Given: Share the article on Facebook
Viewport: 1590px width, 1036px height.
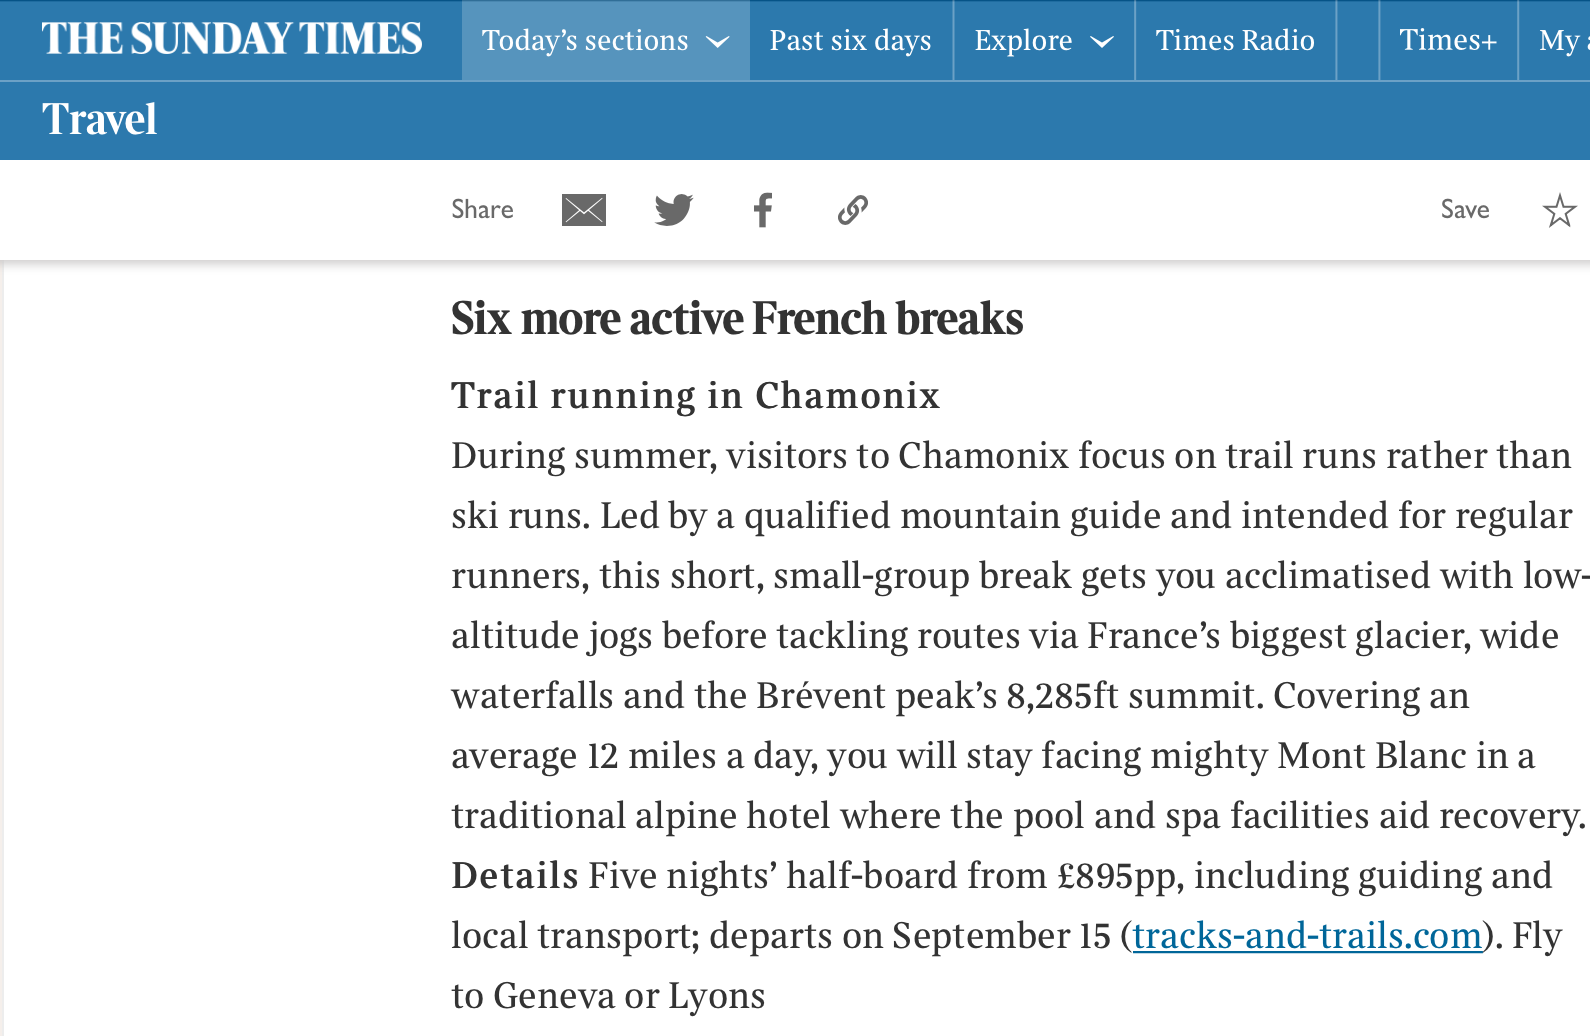Looking at the screenshot, I should point(763,210).
